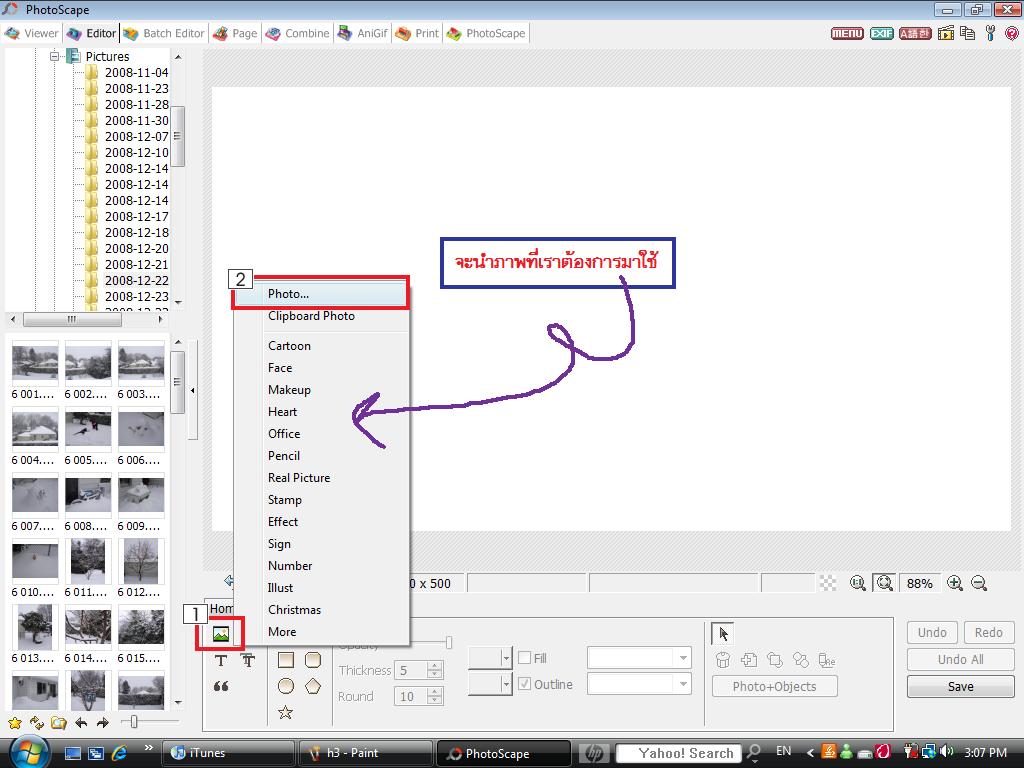Click the forward arrow below thumbnails

[103, 723]
